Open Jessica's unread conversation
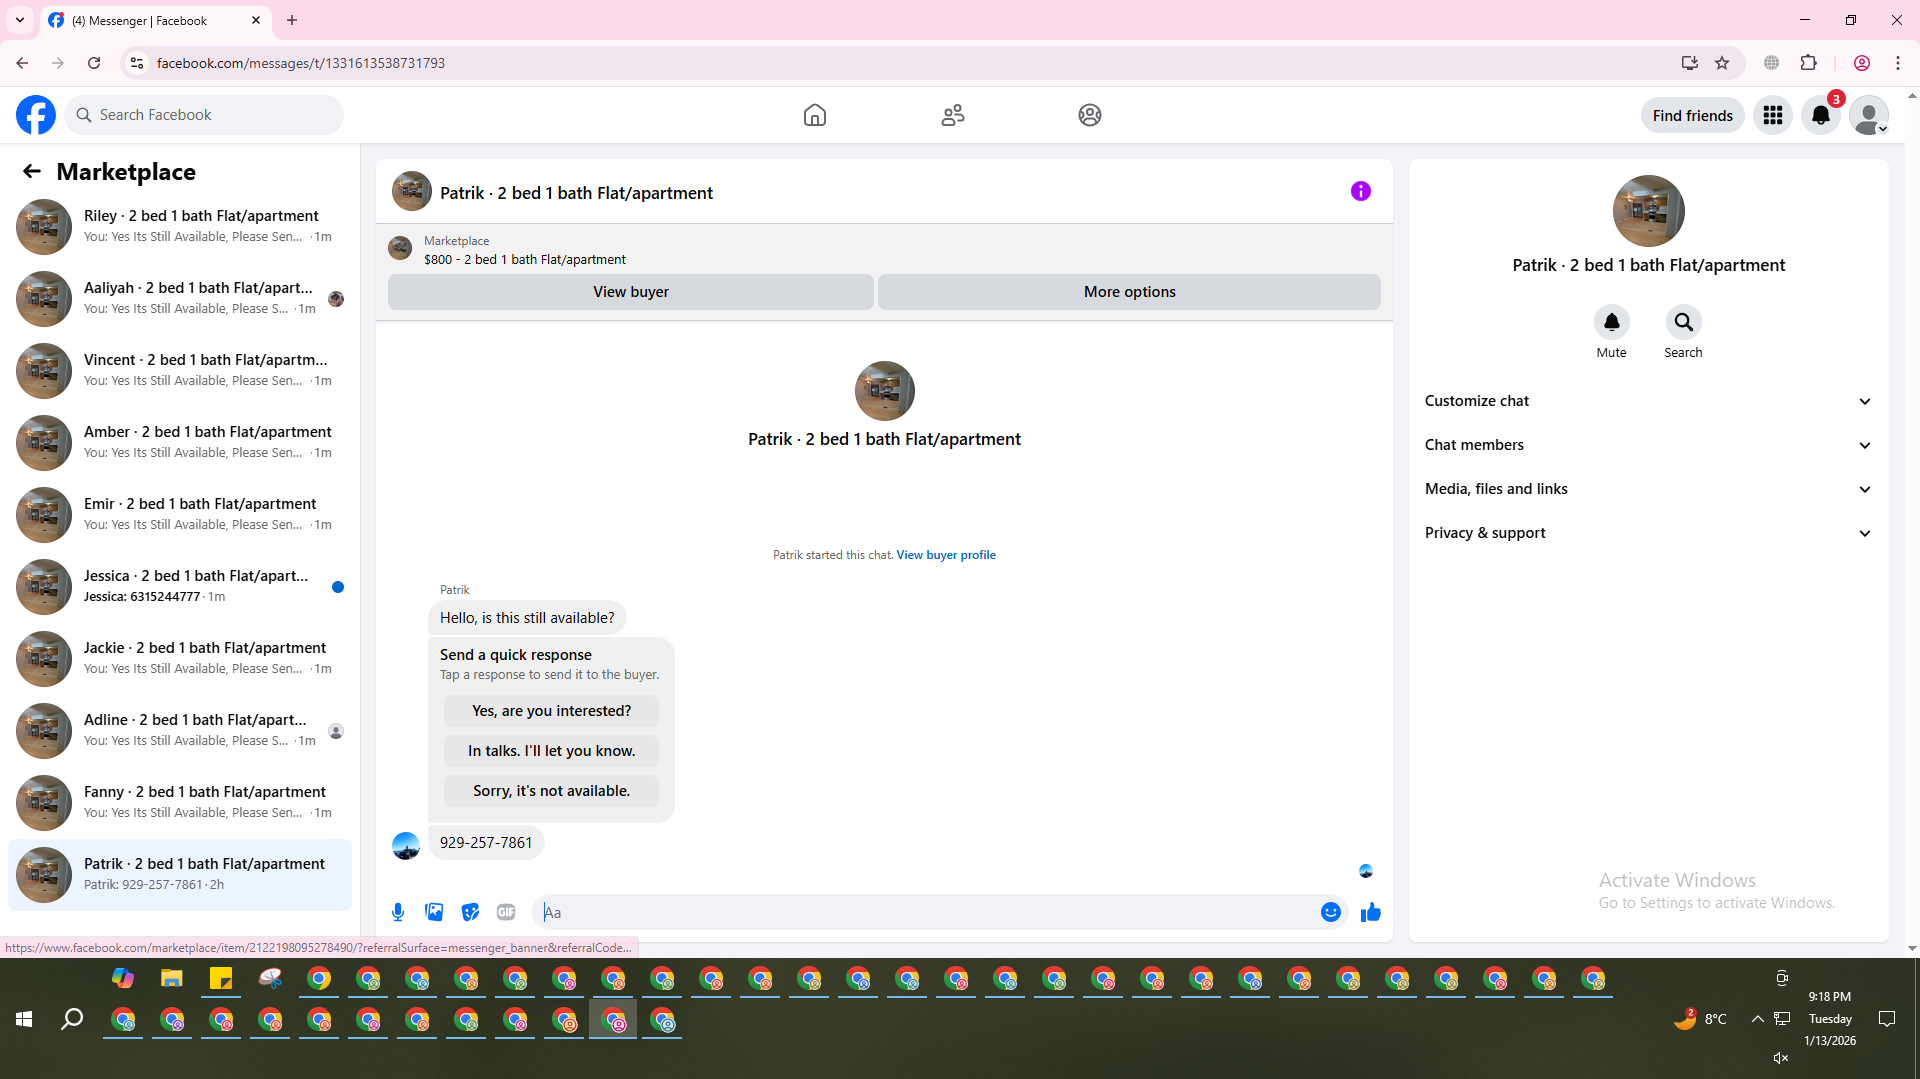The image size is (1920, 1079). (180, 586)
